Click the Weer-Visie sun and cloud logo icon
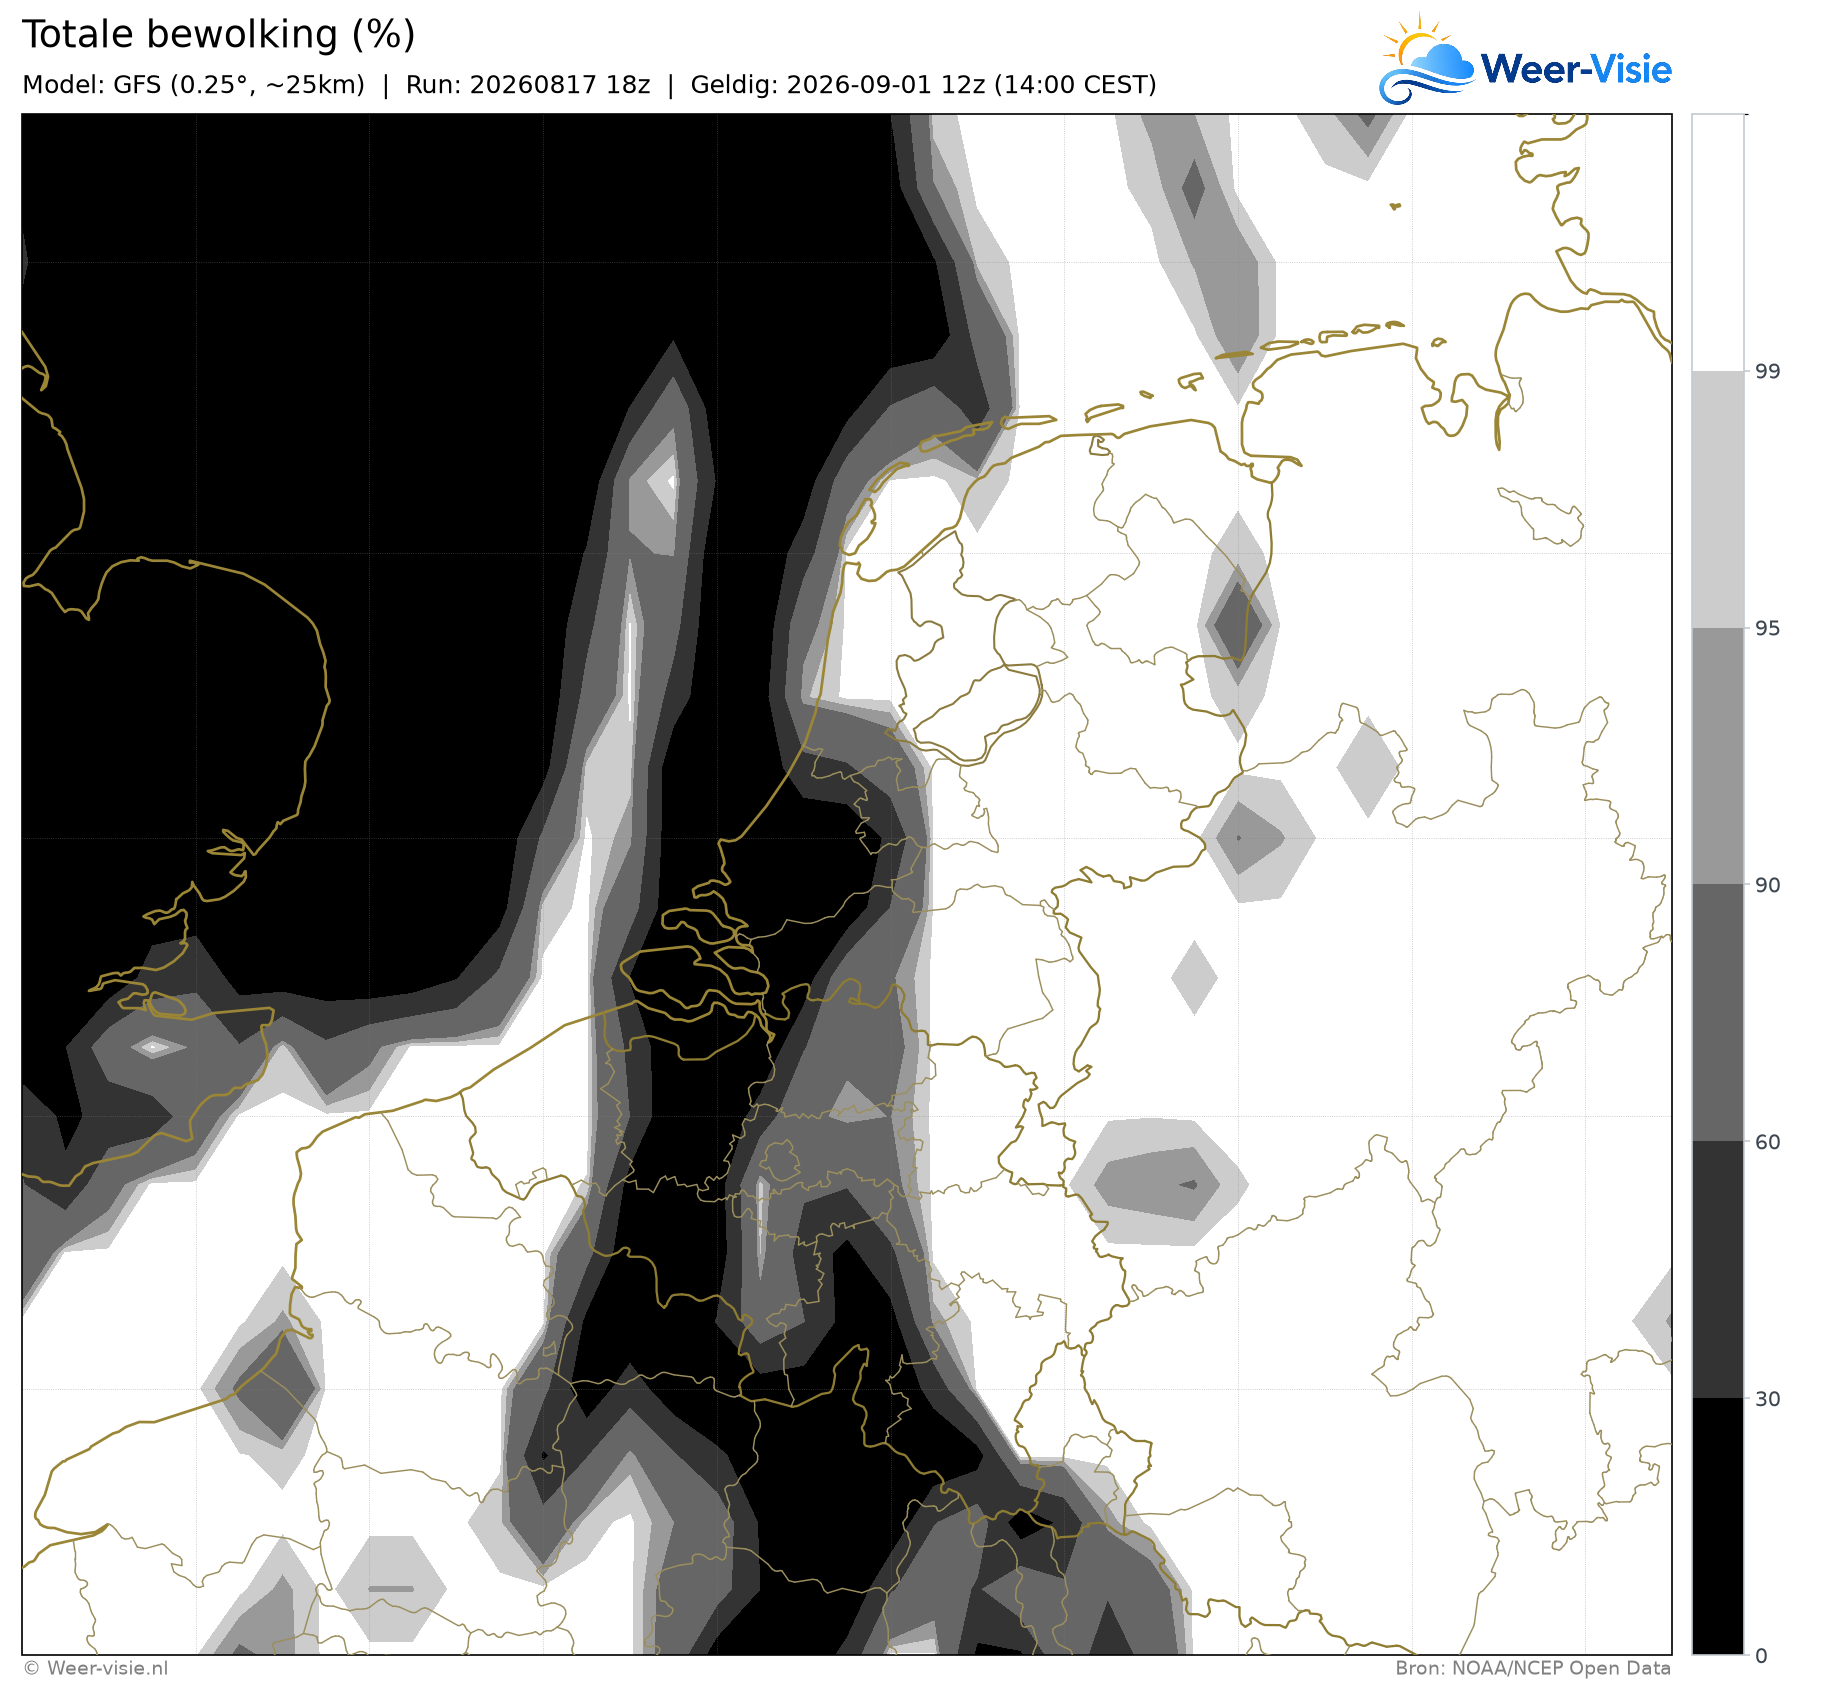Image resolution: width=1824 pixels, height=1681 pixels. (x=1426, y=59)
